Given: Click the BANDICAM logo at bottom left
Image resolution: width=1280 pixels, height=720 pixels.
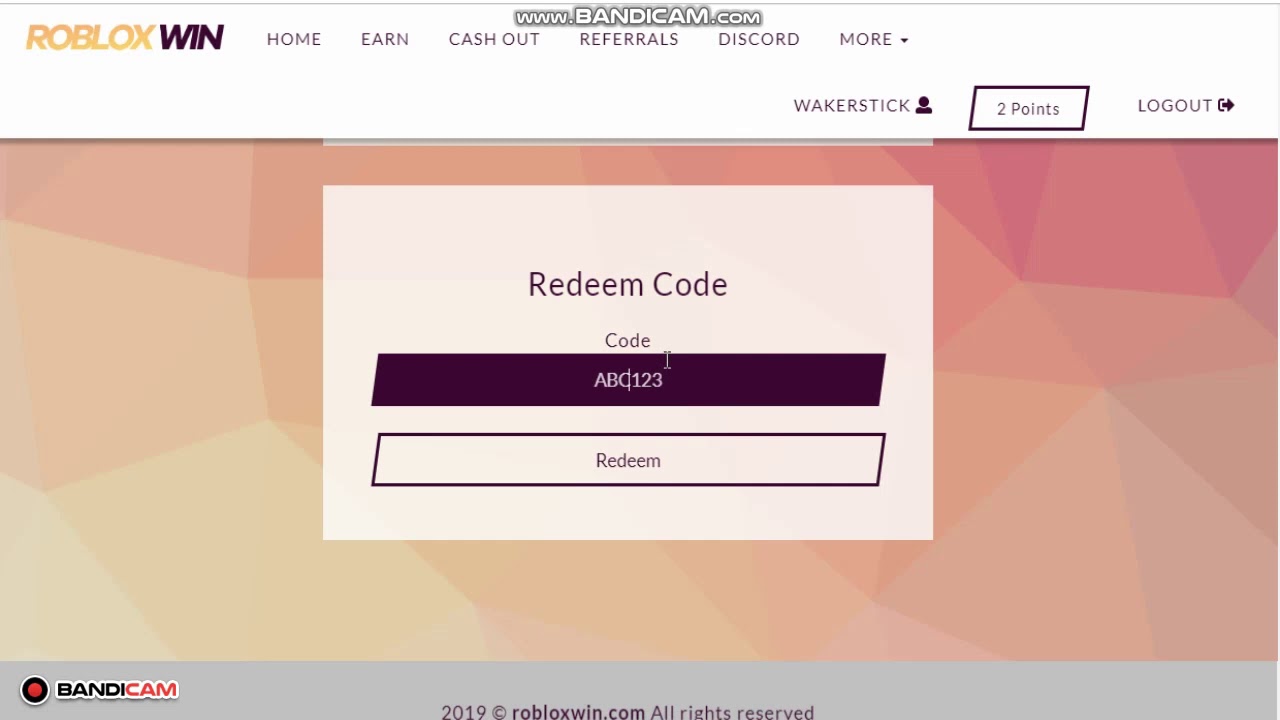Looking at the screenshot, I should click(117, 690).
